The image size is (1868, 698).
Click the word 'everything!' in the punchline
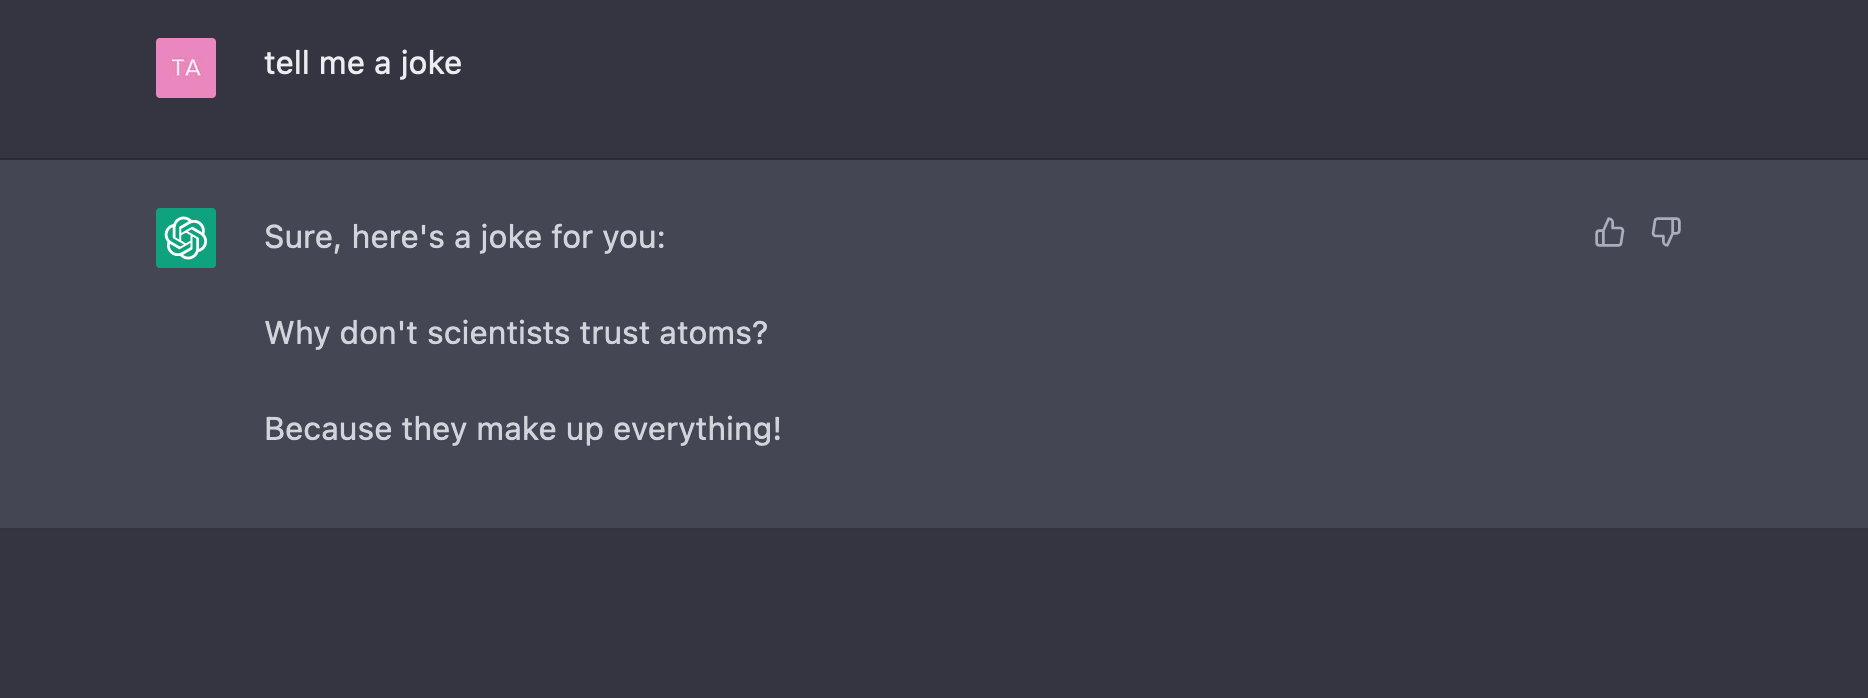(x=696, y=429)
